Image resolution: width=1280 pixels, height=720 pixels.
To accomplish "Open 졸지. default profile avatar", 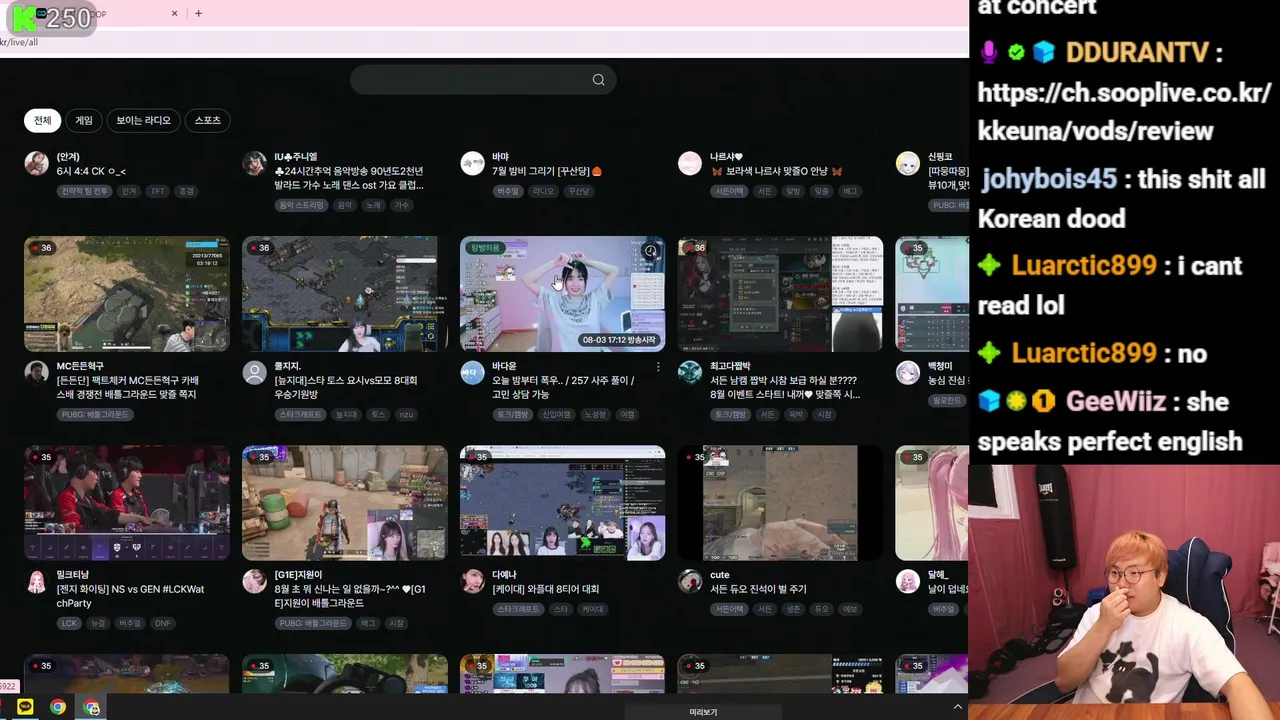I will (254, 372).
